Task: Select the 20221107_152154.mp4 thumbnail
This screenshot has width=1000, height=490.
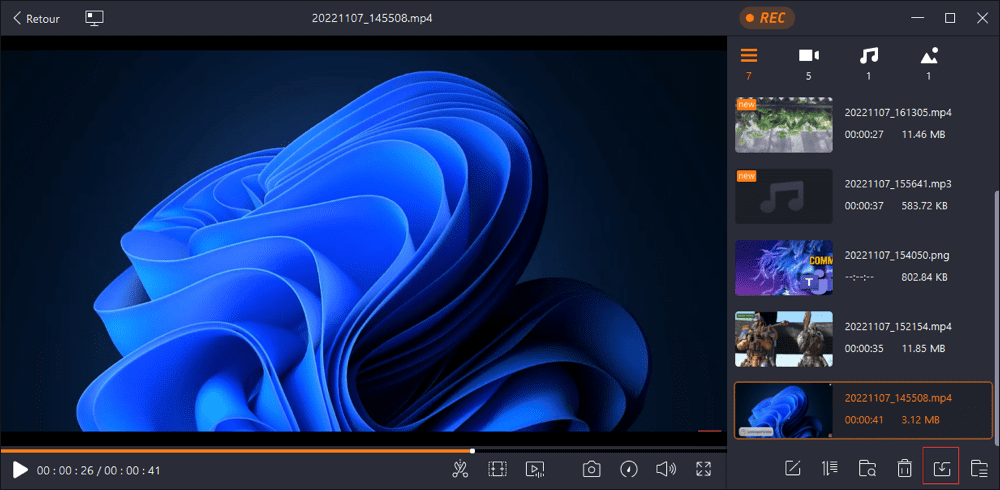Action: tap(784, 339)
